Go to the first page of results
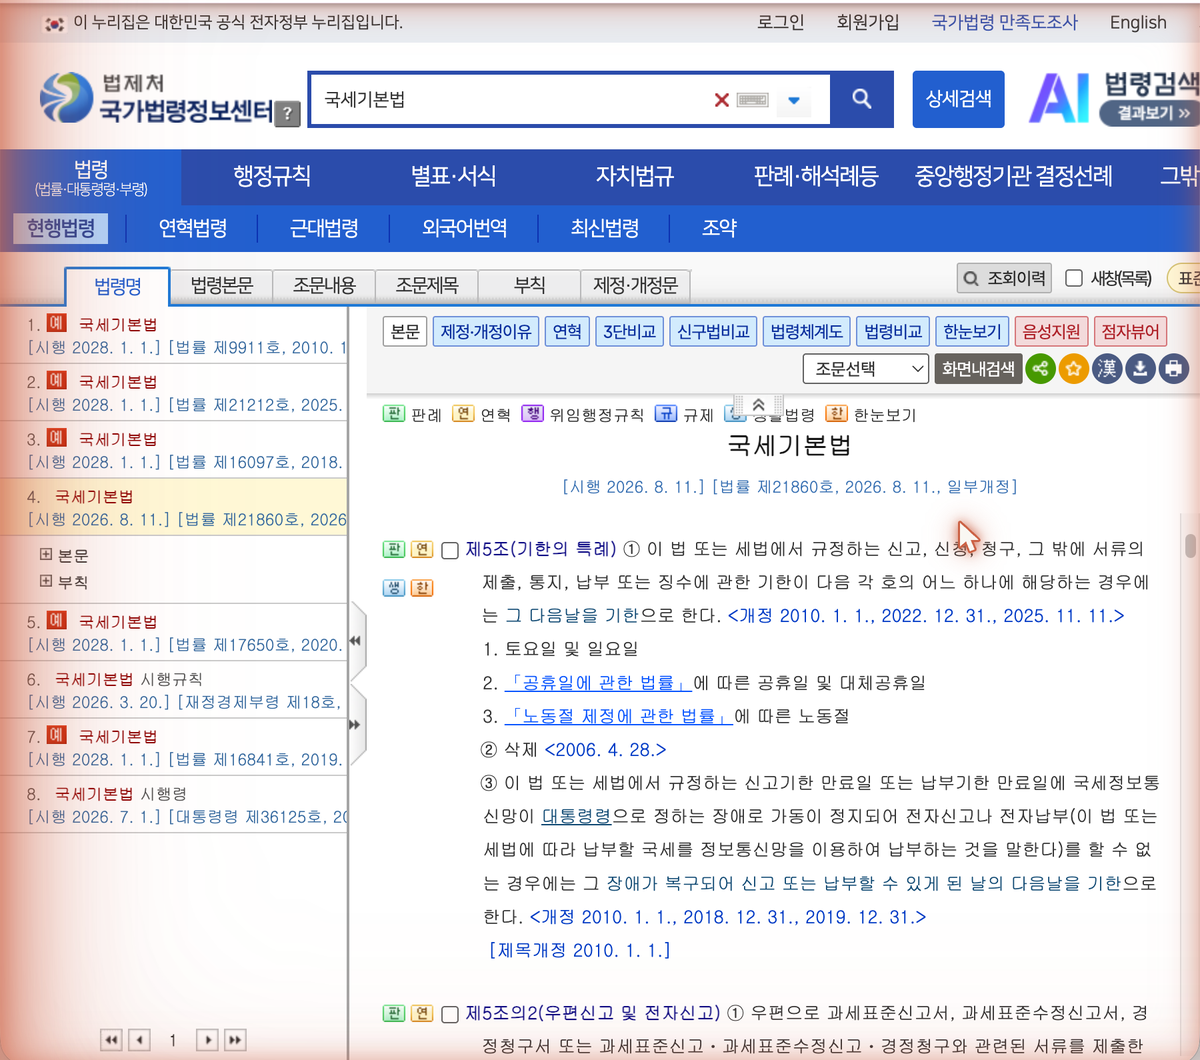This screenshot has width=1200, height=1060. tap(112, 1040)
